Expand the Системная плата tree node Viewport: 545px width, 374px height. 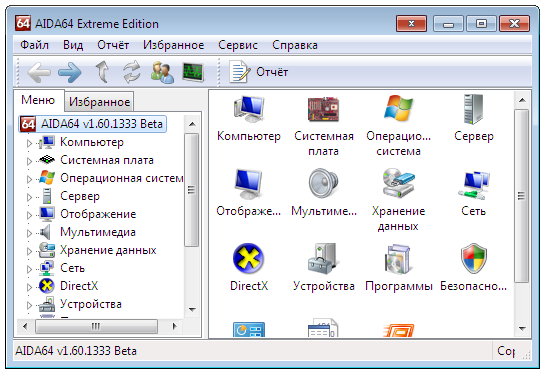(29, 161)
